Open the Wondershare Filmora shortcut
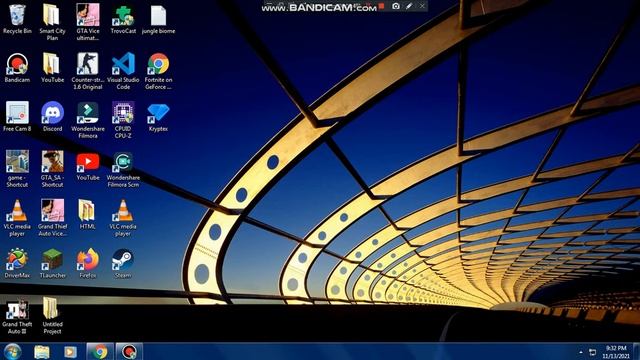This screenshot has width=640, height=360. click(x=88, y=120)
